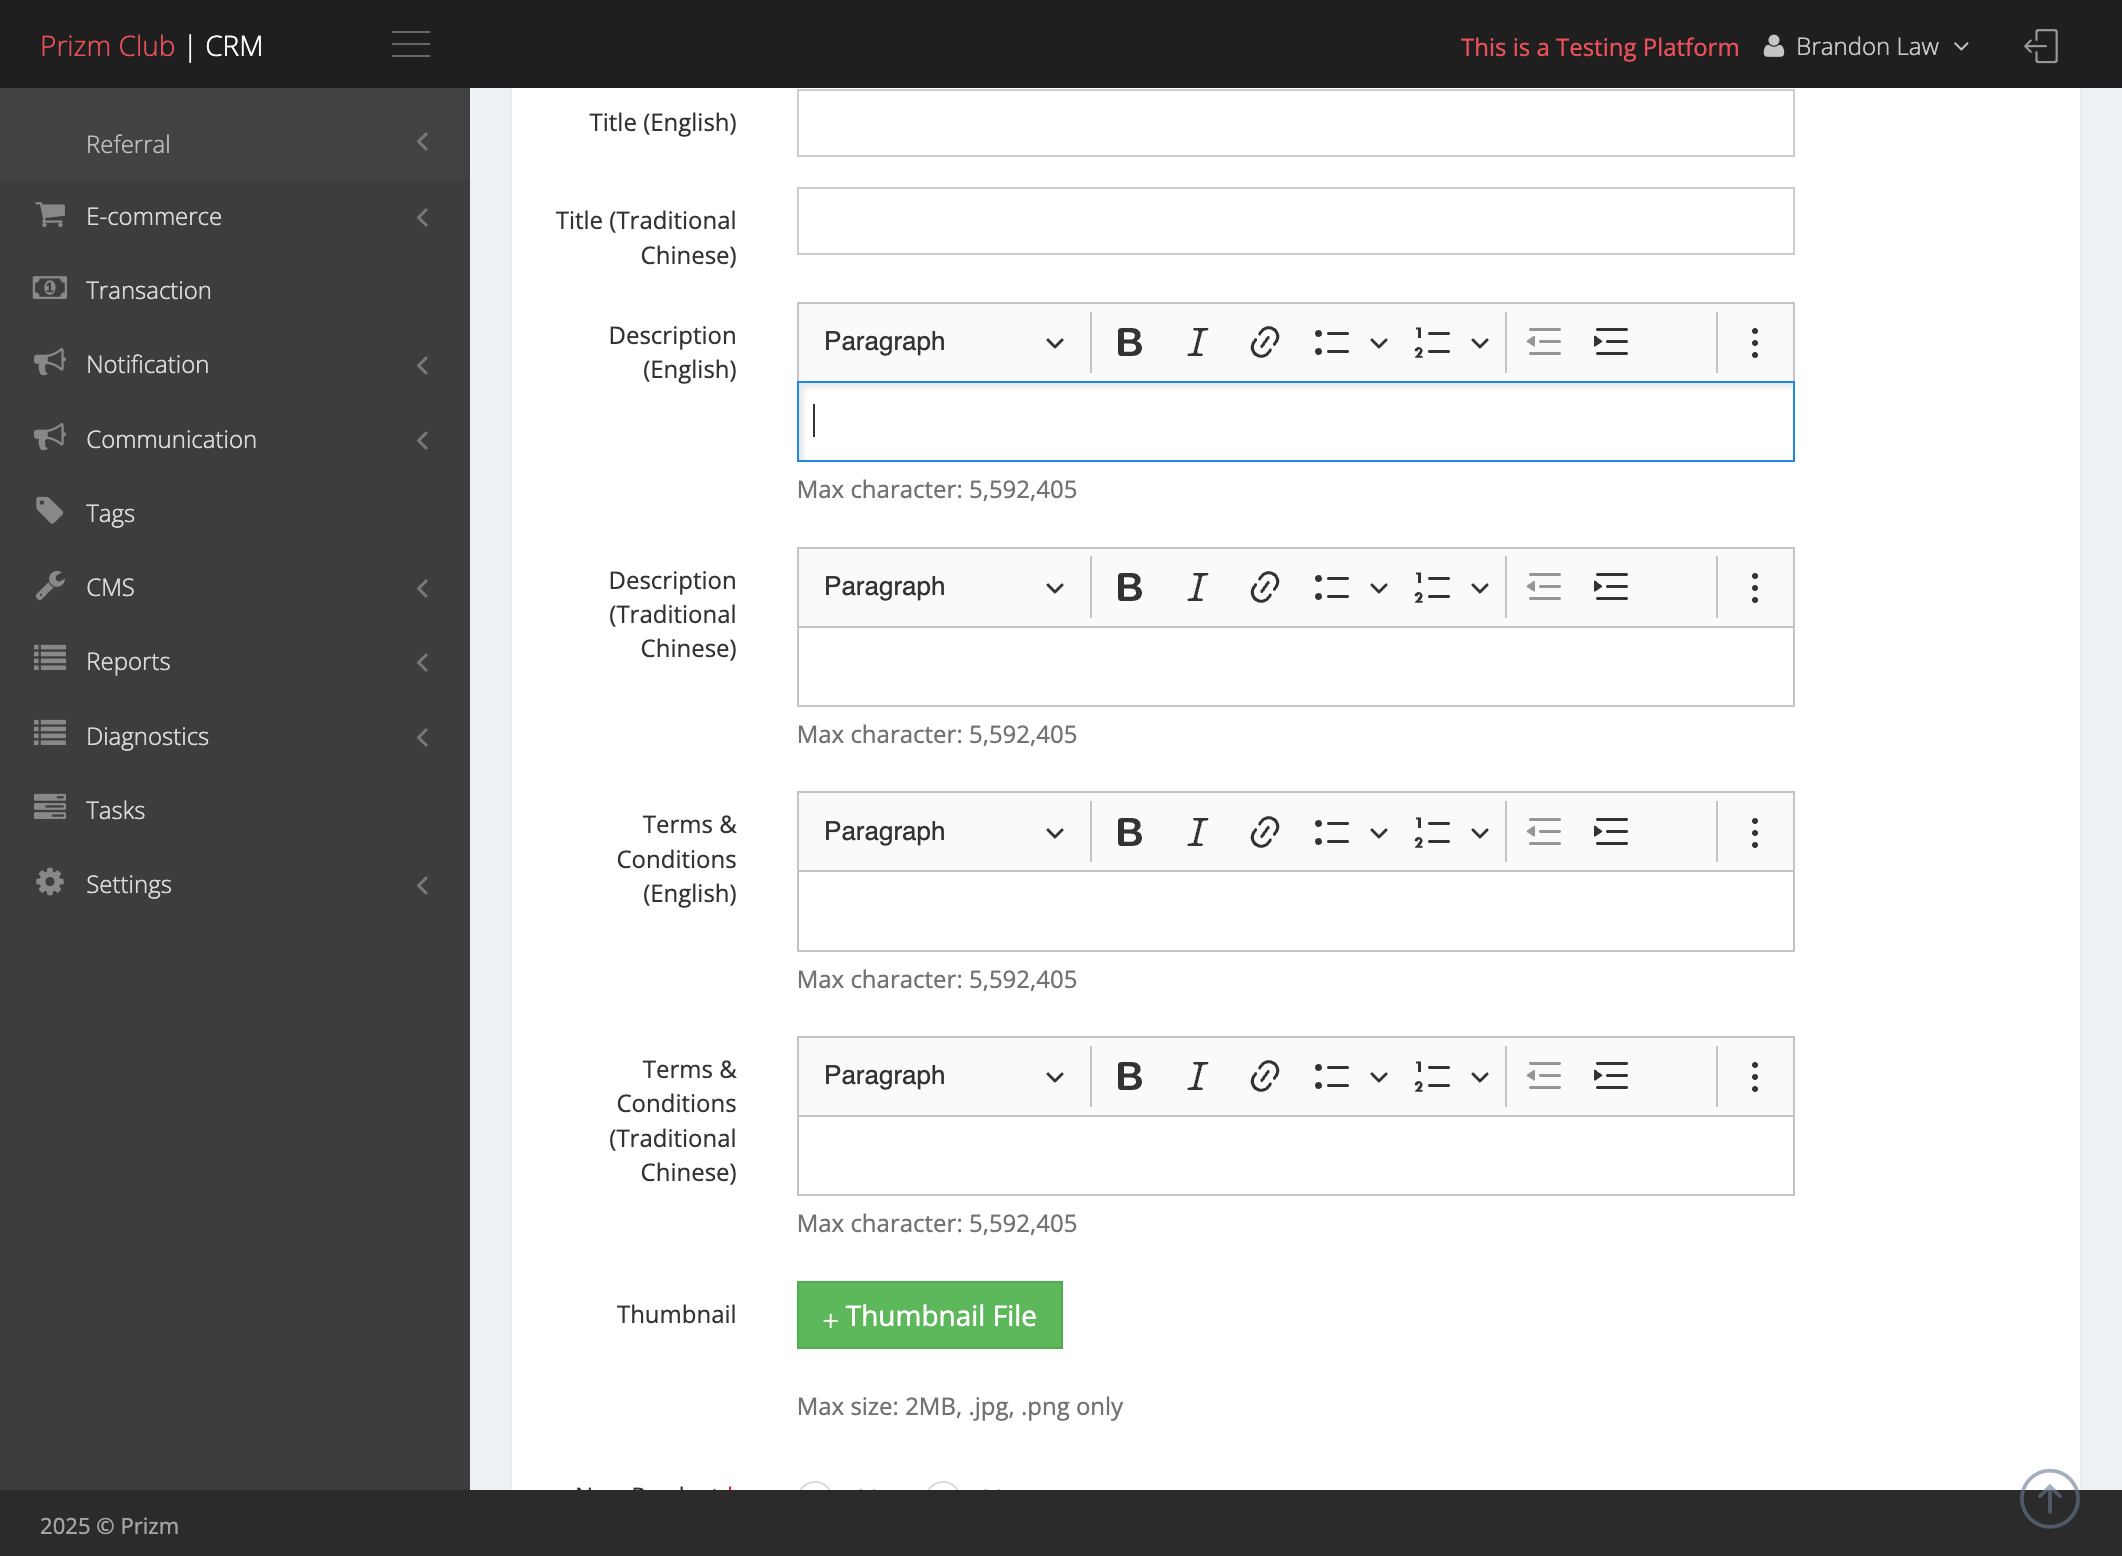
Task: Click the Title (Traditional Chinese) input field
Action: coord(1295,221)
